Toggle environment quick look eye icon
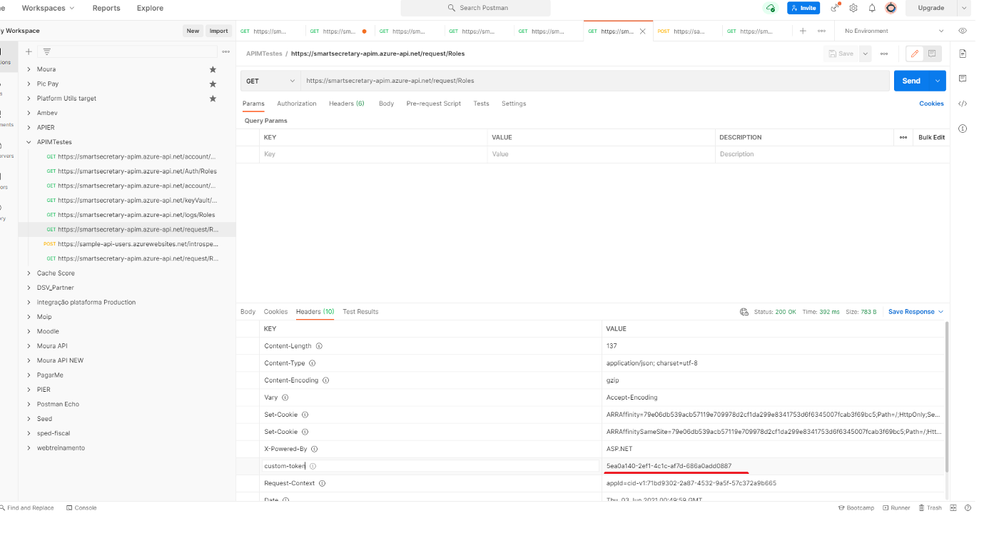999x541 pixels. (x=962, y=31)
